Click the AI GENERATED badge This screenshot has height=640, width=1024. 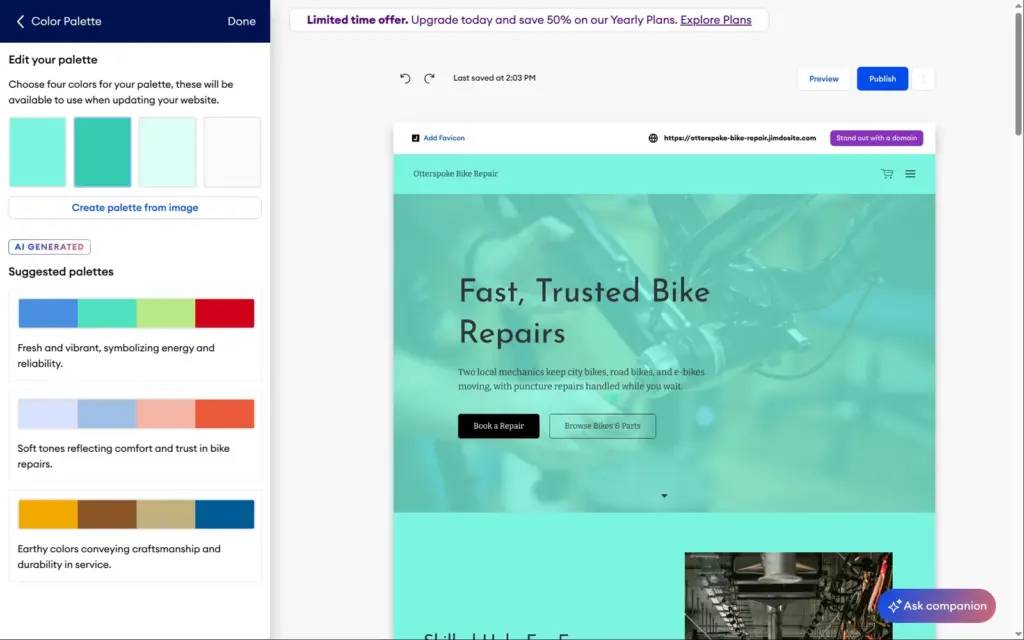coord(50,247)
